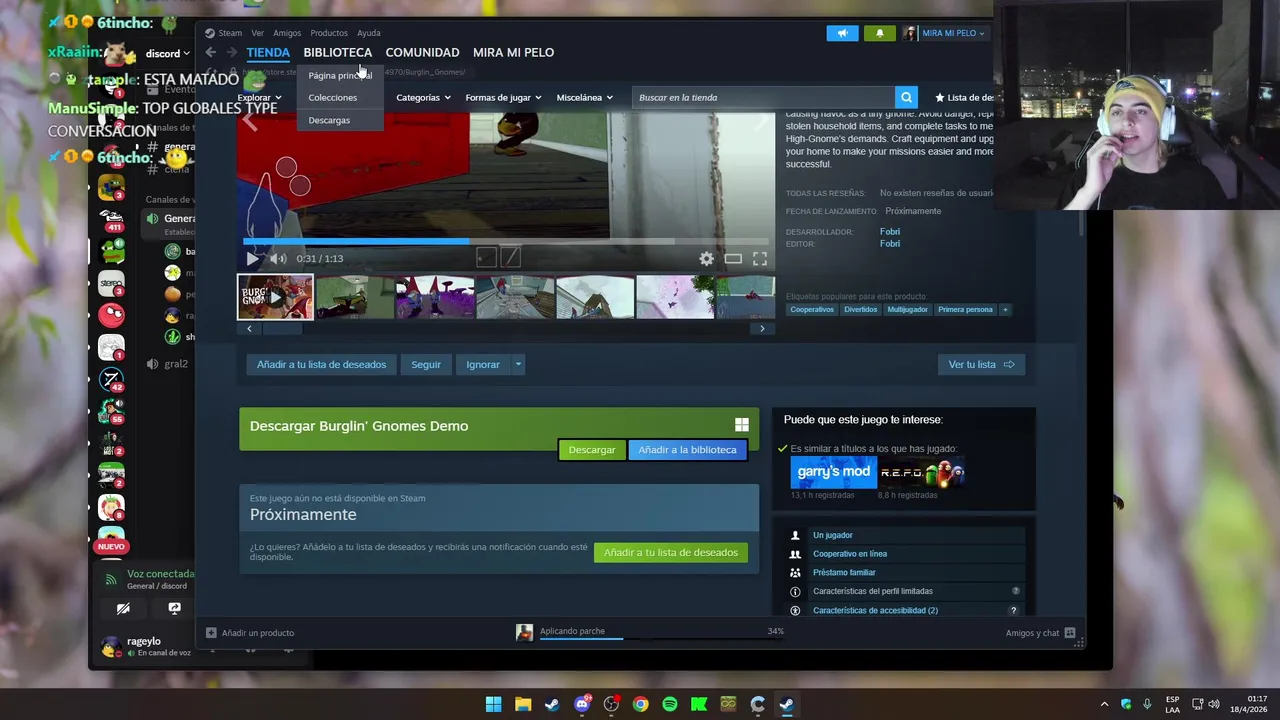Image resolution: width=1280 pixels, height=720 pixels.
Task: Toggle Discord camera off button
Action: (x=123, y=608)
